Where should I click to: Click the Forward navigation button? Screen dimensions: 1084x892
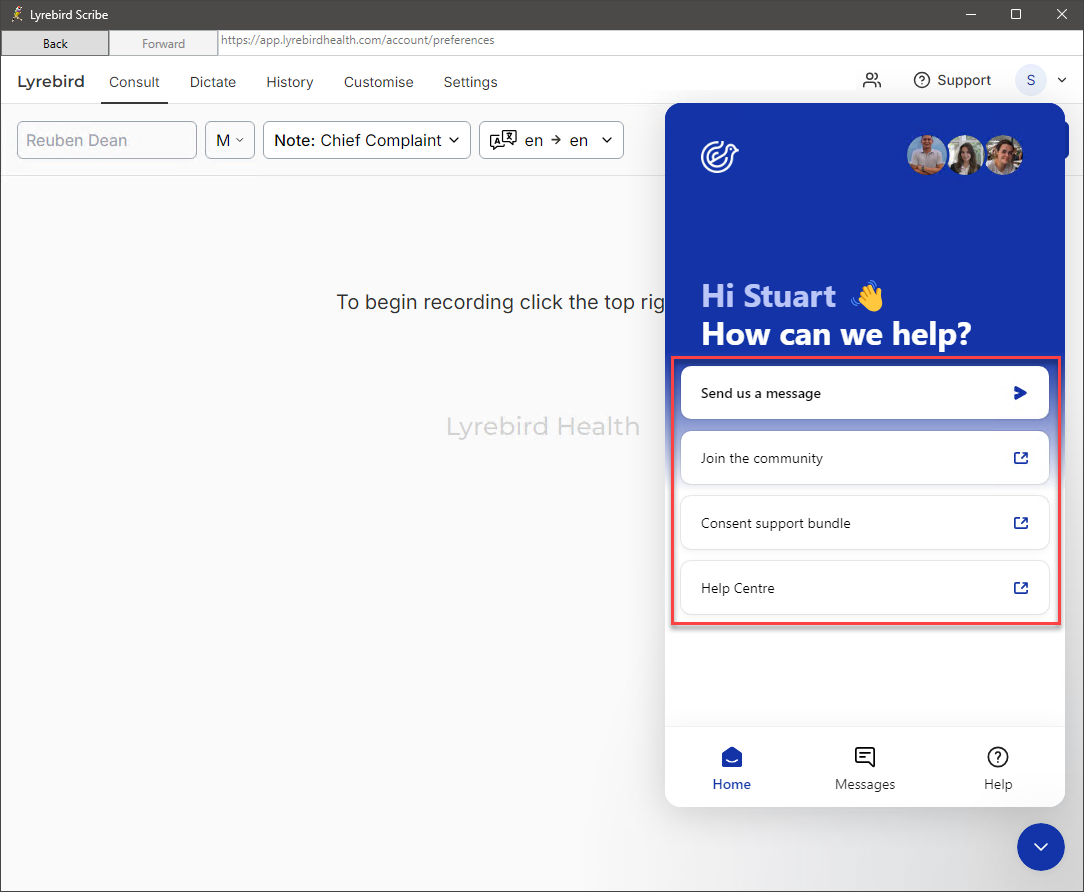click(163, 43)
